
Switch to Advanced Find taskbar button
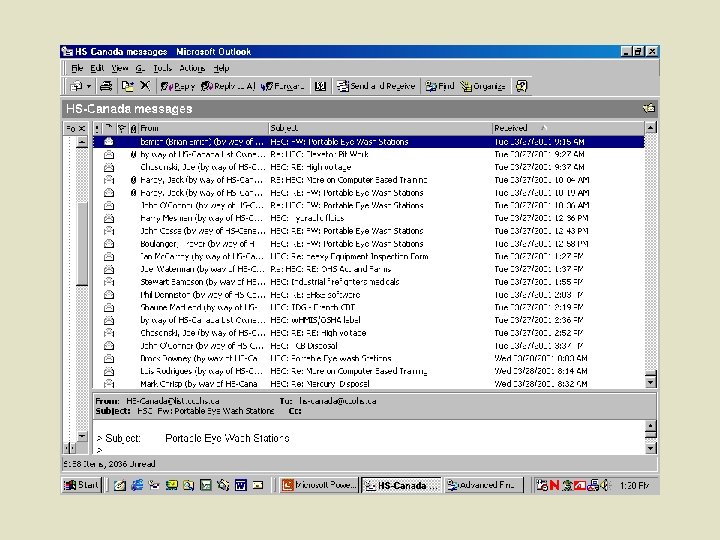point(484,485)
